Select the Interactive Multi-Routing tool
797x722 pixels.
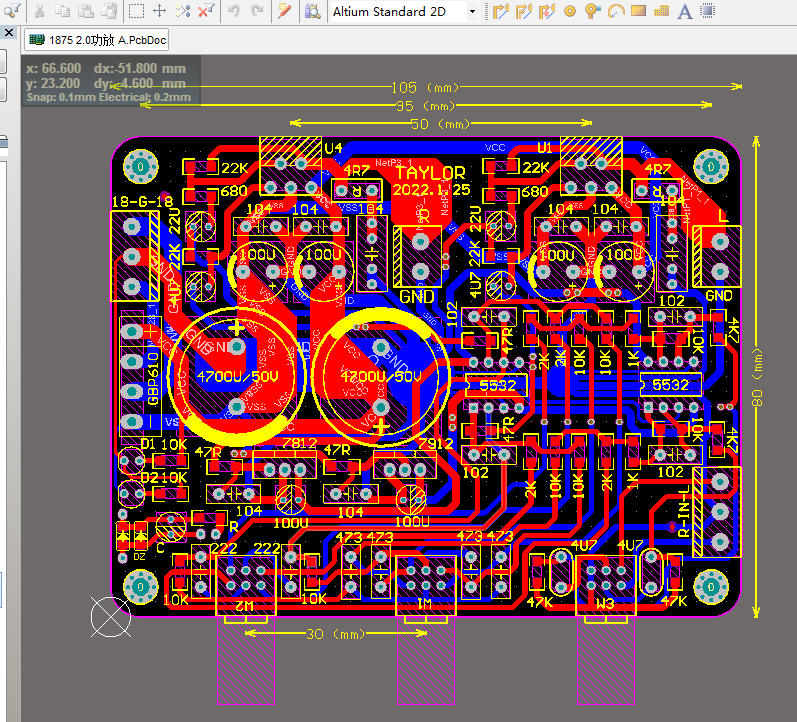(547, 11)
